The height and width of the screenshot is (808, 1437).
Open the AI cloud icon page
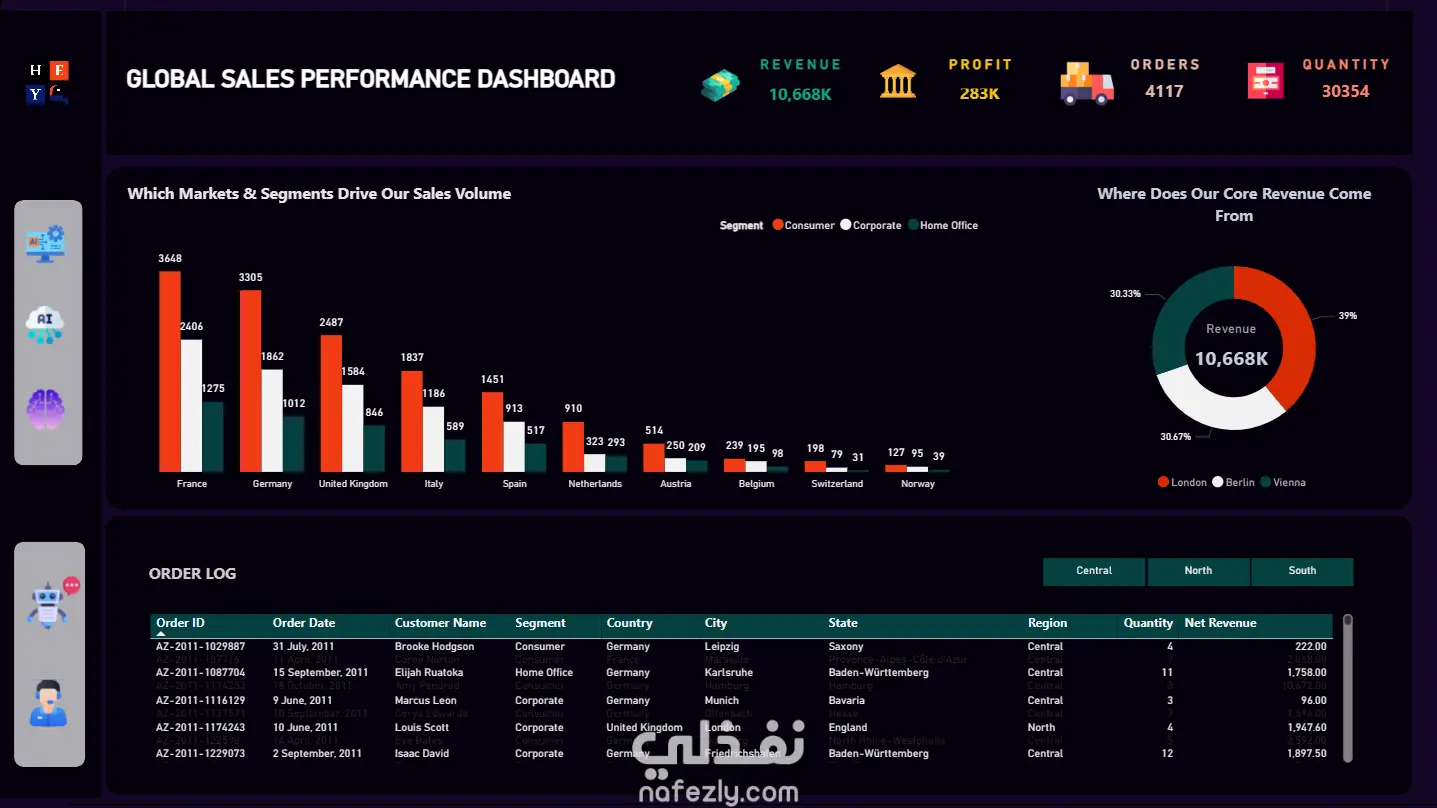pos(45,326)
